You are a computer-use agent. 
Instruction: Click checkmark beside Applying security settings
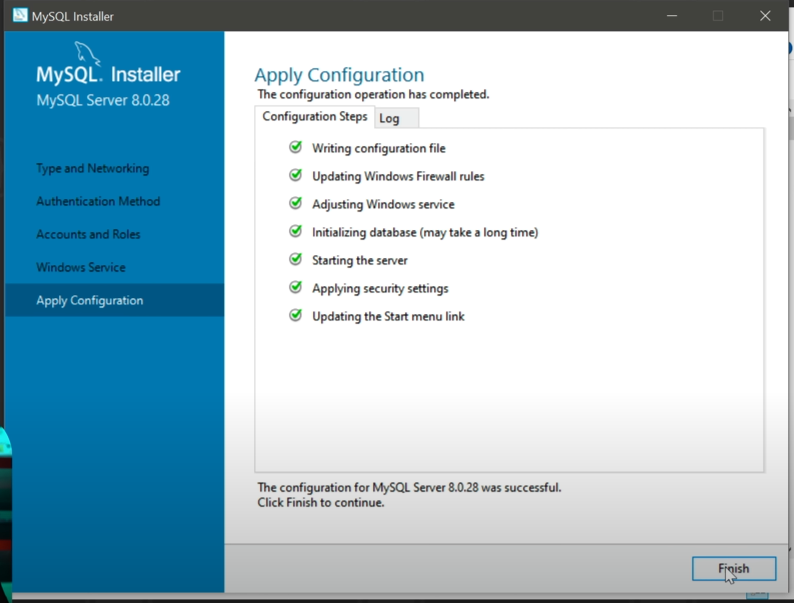click(296, 287)
